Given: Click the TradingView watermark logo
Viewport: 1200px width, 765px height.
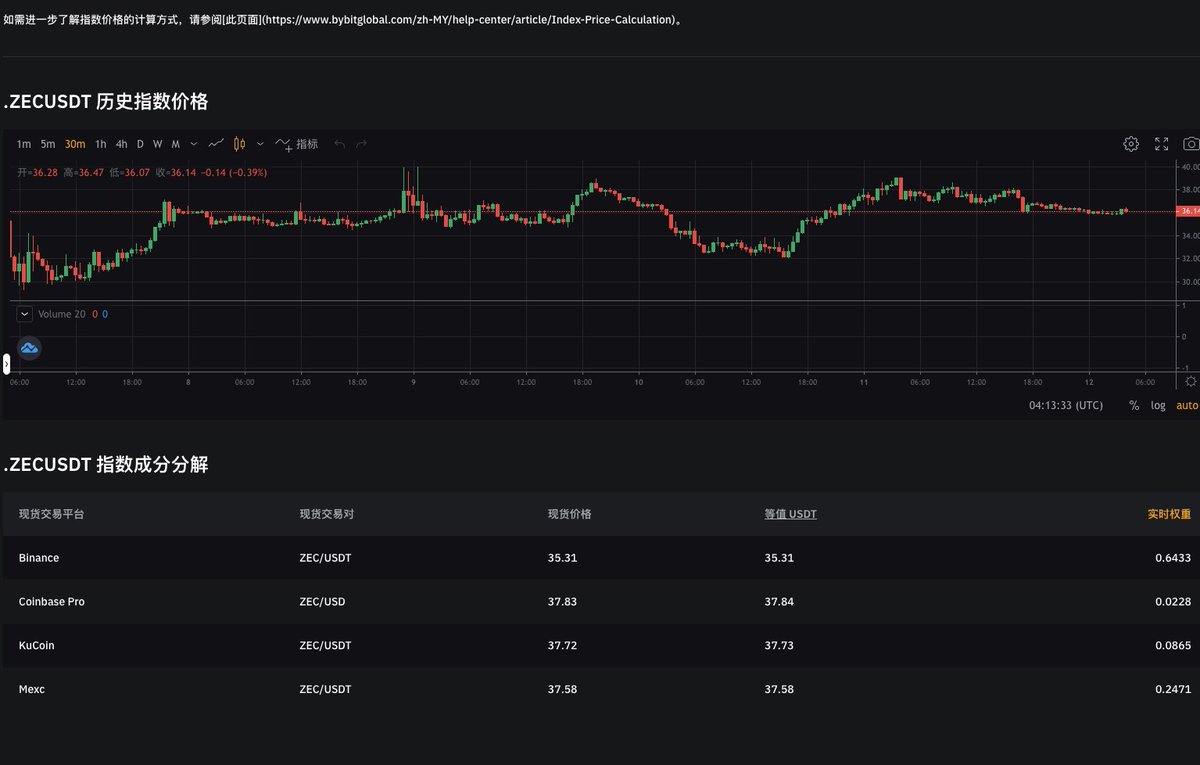Looking at the screenshot, I should tap(29, 347).
